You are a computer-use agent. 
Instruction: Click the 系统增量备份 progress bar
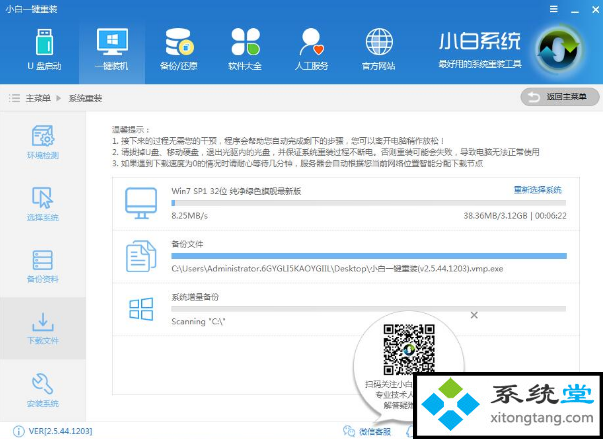[x=368, y=309]
